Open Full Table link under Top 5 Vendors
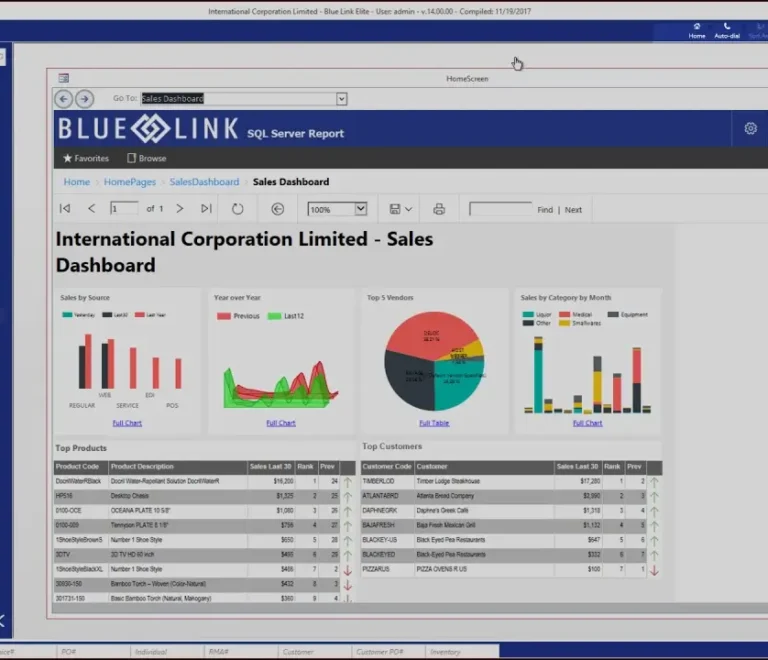The height and width of the screenshot is (660, 768). coord(434,423)
